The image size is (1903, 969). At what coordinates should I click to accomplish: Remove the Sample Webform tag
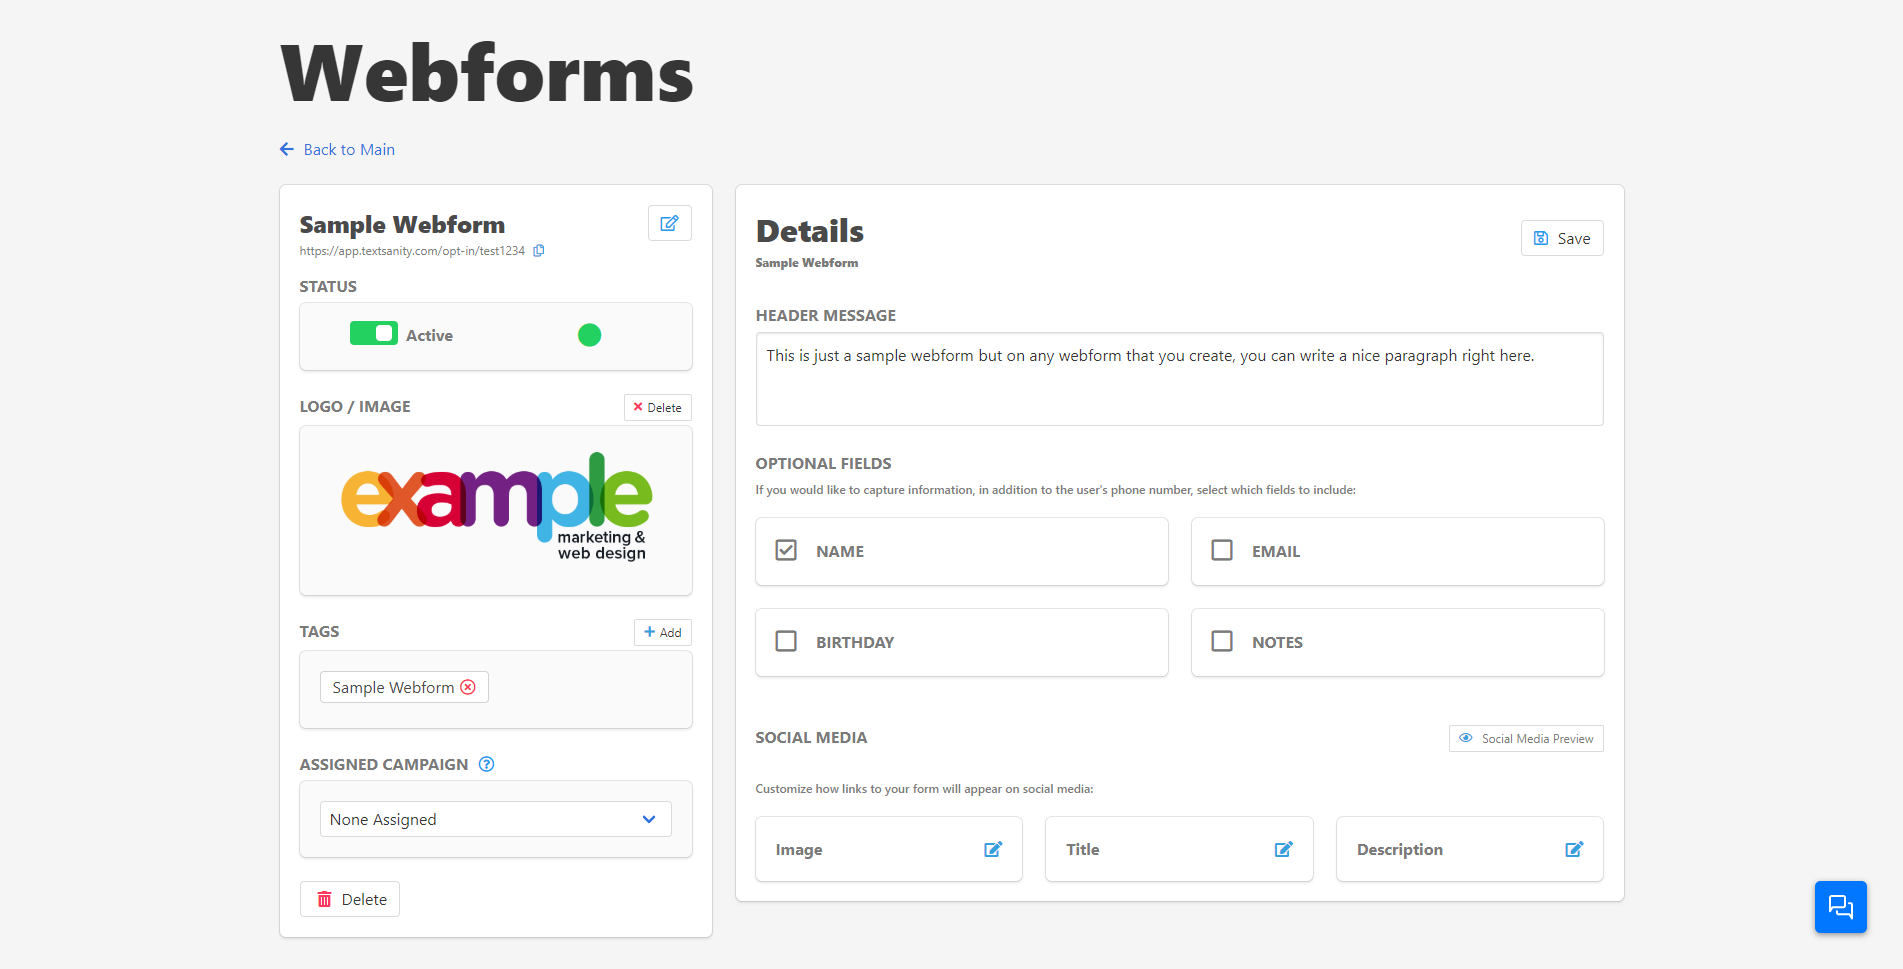(x=468, y=687)
